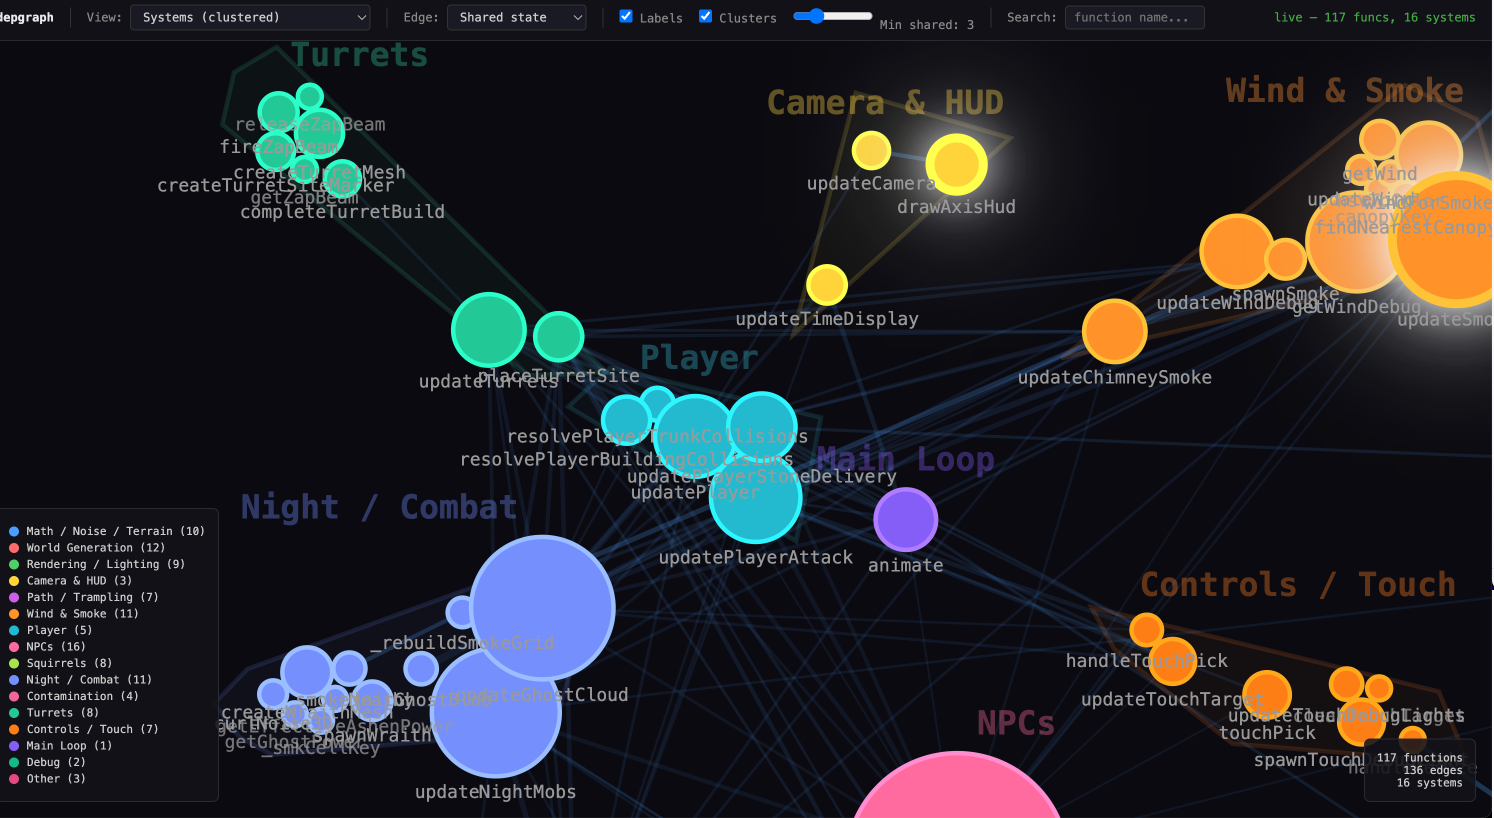Screen dimensions: 1494x818
Task: Disable the Clusters checkbox
Action: (706, 17)
